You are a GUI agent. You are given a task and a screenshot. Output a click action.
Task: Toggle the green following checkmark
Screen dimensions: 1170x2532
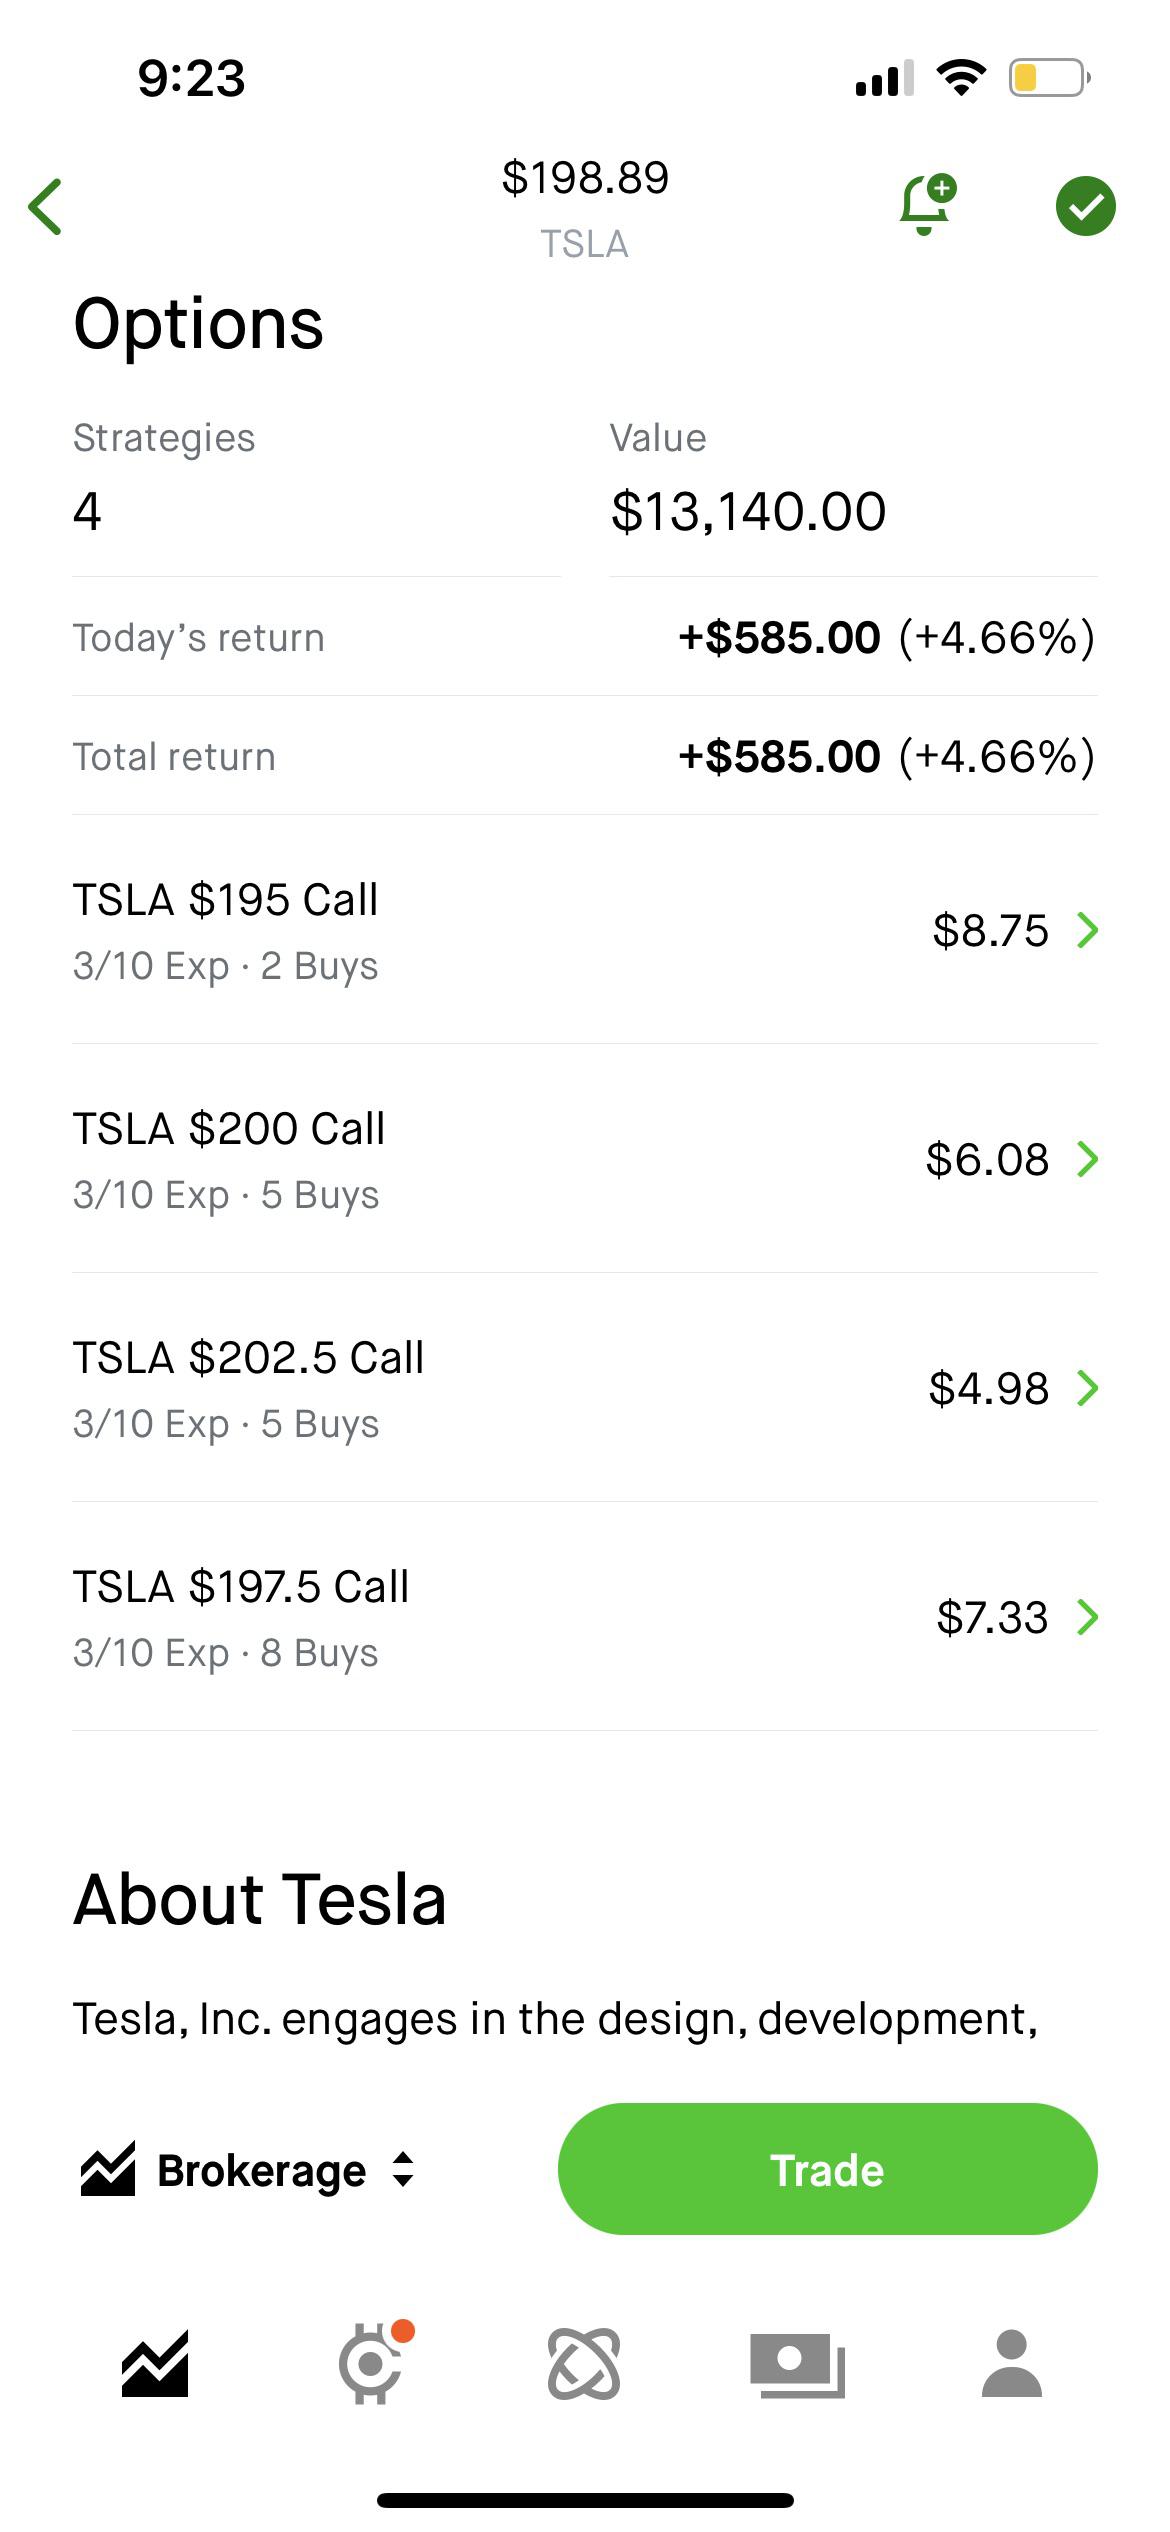coord(1085,206)
